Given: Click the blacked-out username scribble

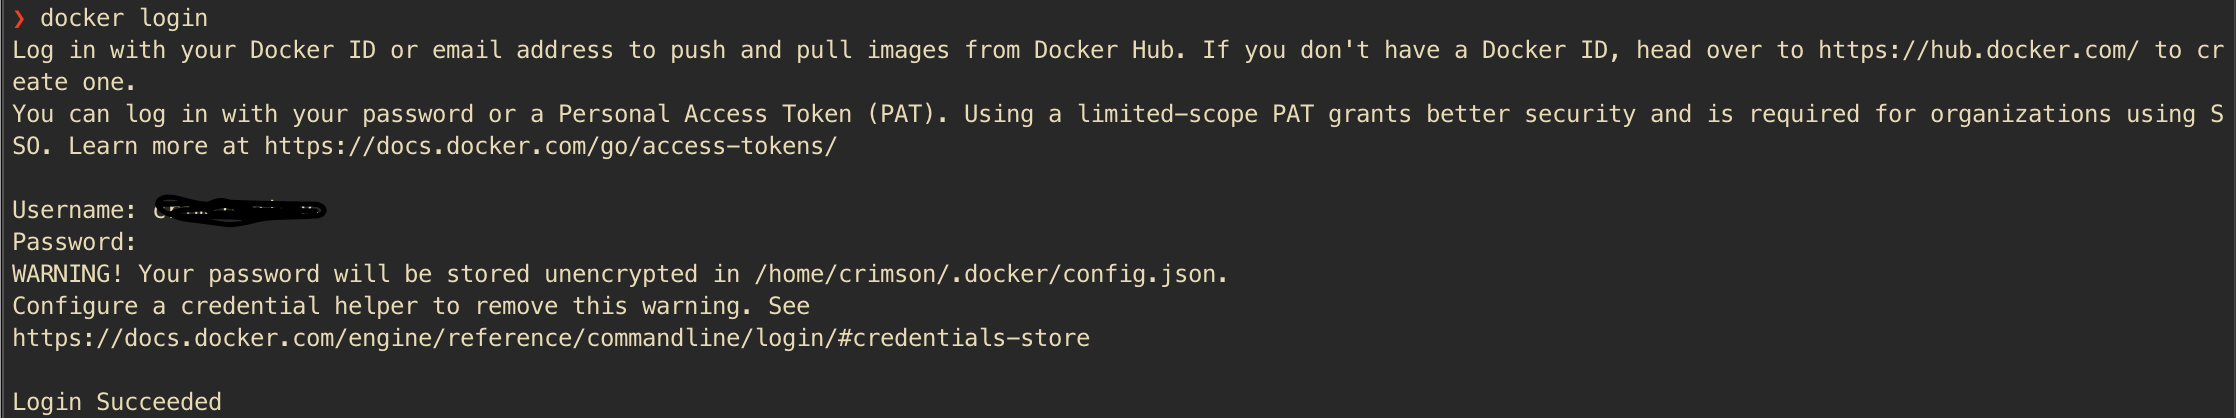Looking at the screenshot, I should coord(240,211).
